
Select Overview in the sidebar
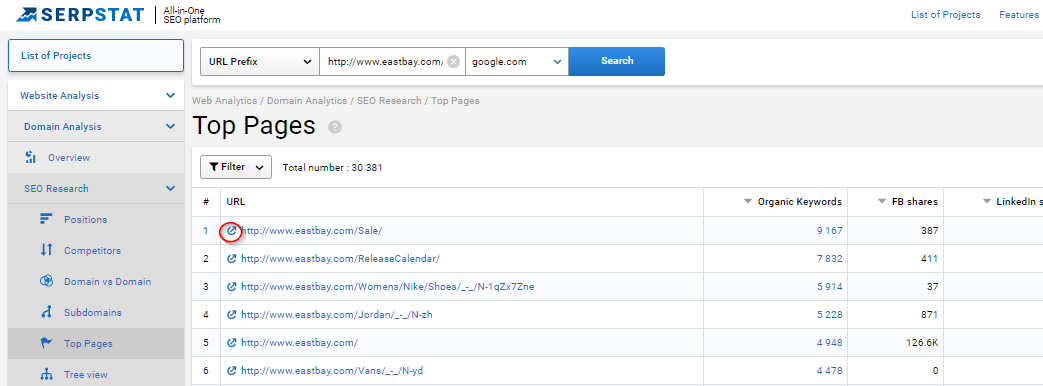point(69,158)
